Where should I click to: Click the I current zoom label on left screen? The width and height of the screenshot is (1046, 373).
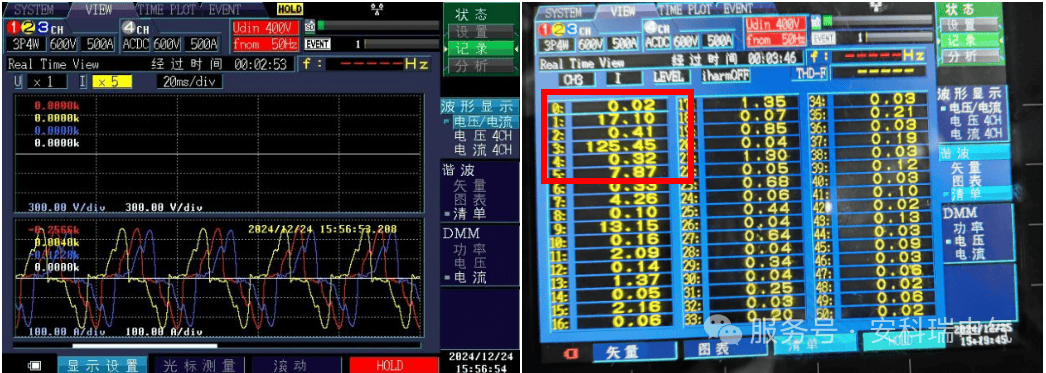click(83, 82)
